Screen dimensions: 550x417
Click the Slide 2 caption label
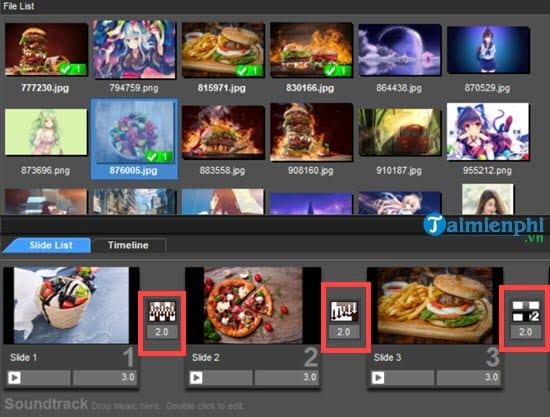(x=206, y=358)
